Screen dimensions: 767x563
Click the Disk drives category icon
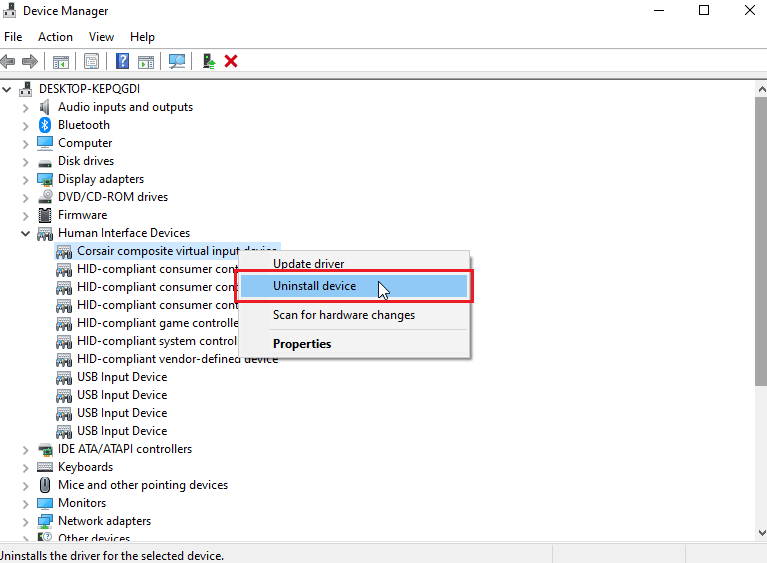pos(45,163)
